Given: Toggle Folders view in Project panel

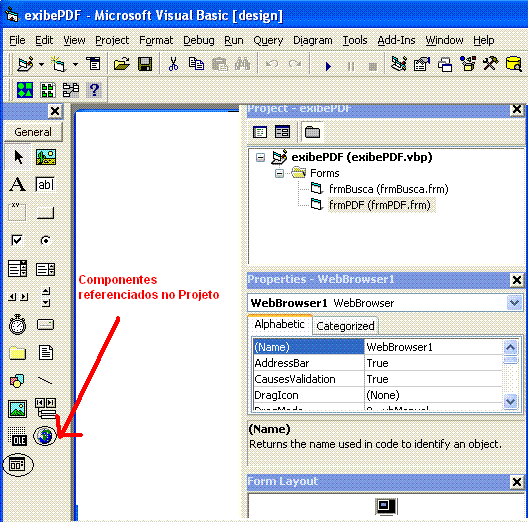Looking at the screenshot, I should tap(312, 132).
